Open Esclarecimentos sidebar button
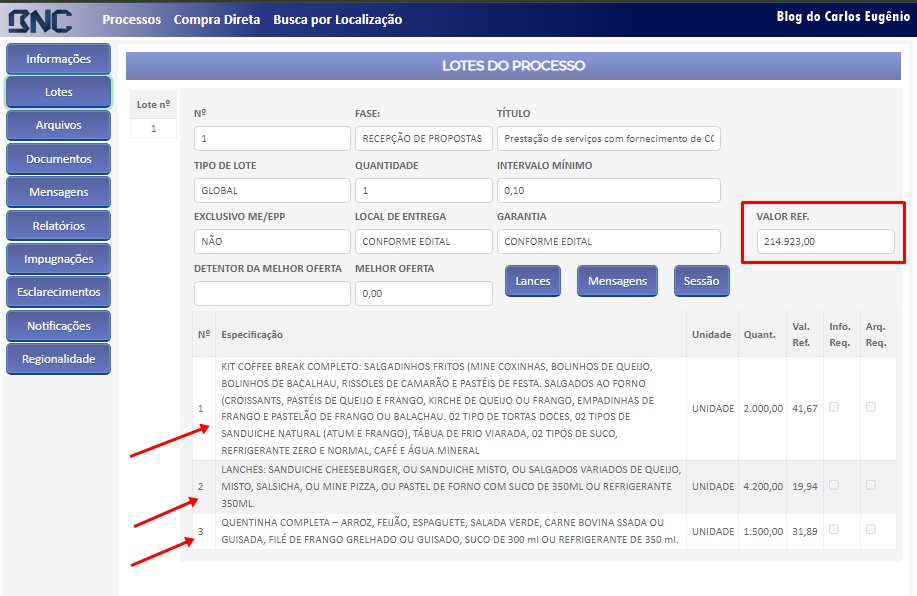Image resolution: width=917 pixels, height=596 pixels. click(58, 292)
